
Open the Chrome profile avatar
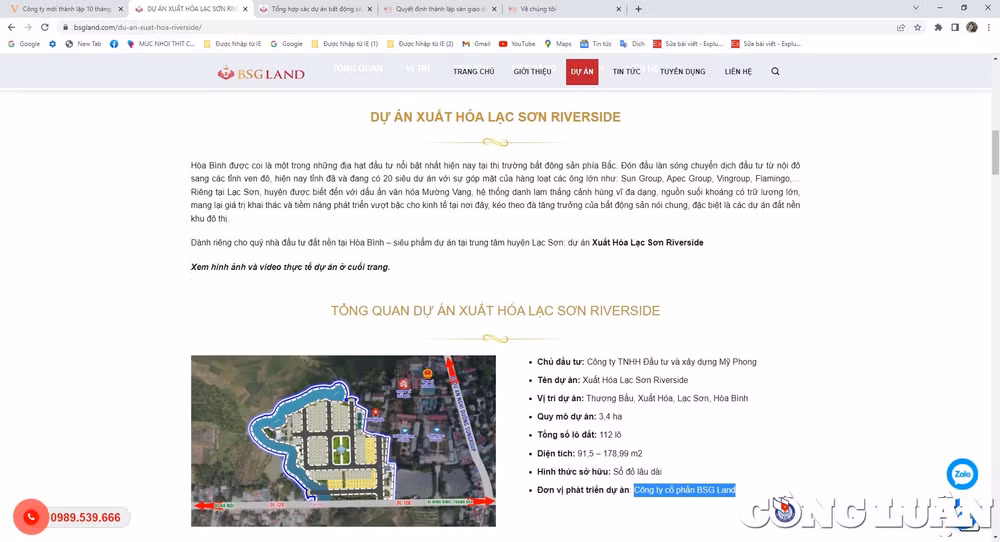coord(971,27)
